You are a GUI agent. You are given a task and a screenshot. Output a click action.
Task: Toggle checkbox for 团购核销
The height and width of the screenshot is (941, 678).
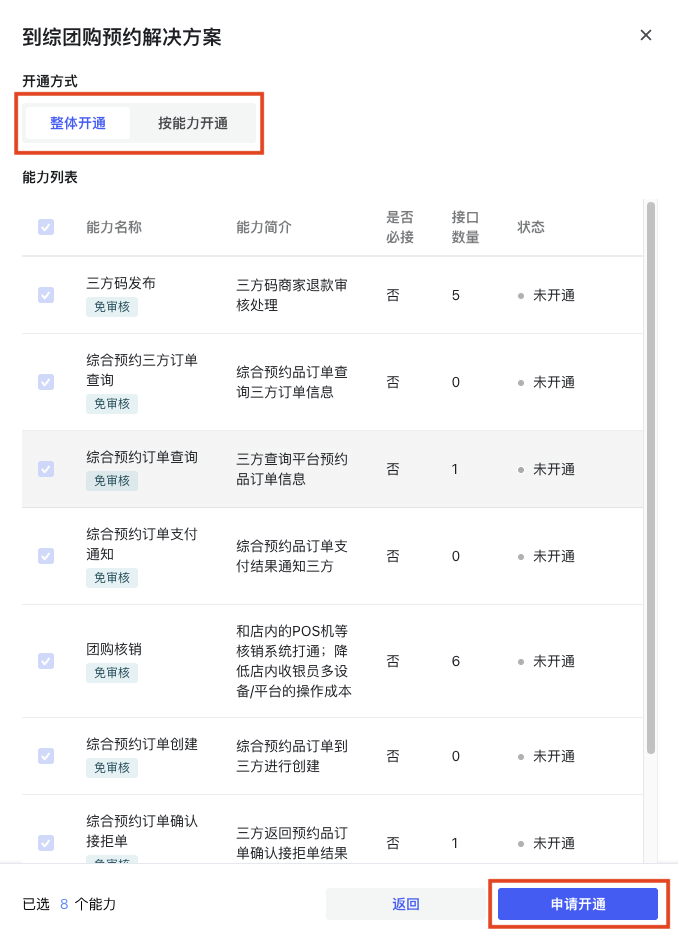(x=46, y=661)
